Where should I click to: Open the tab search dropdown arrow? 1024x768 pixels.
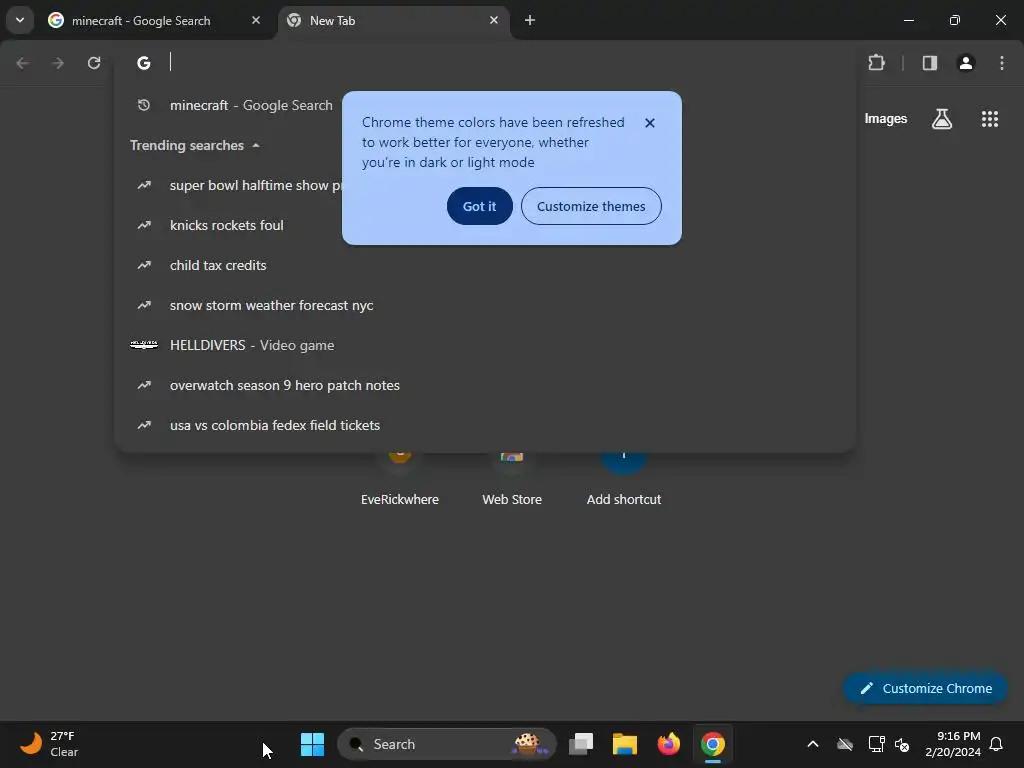click(20, 20)
